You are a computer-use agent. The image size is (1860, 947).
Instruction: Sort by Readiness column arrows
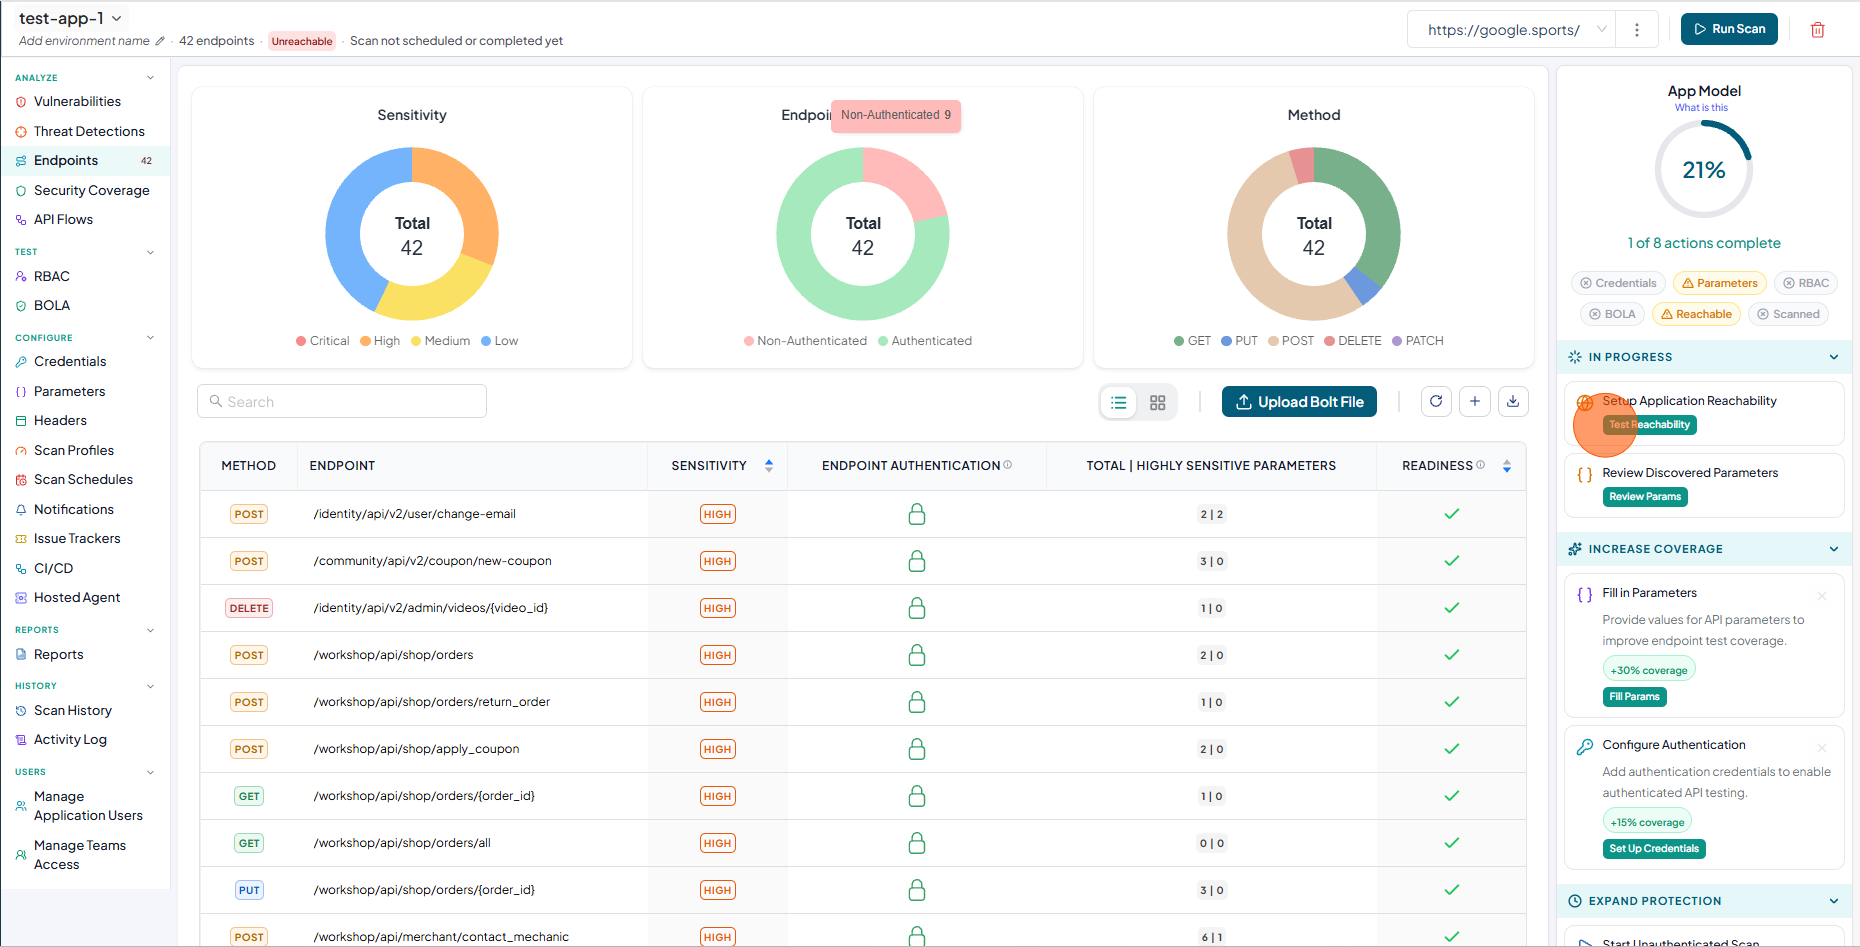click(1506, 466)
